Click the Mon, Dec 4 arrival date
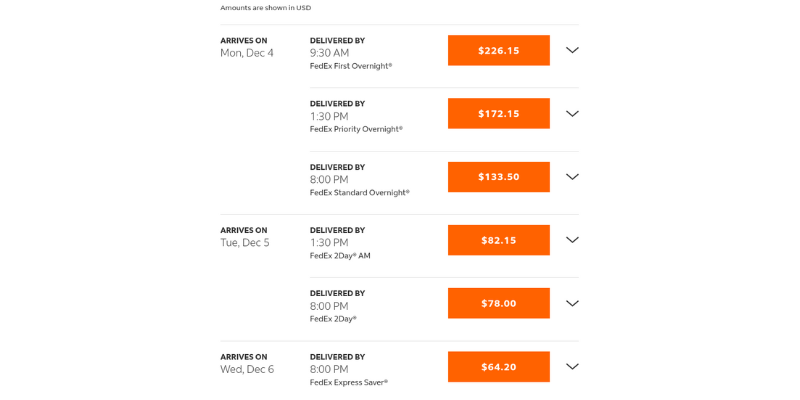Viewport: 800px width, 400px height. click(x=246, y=53)
